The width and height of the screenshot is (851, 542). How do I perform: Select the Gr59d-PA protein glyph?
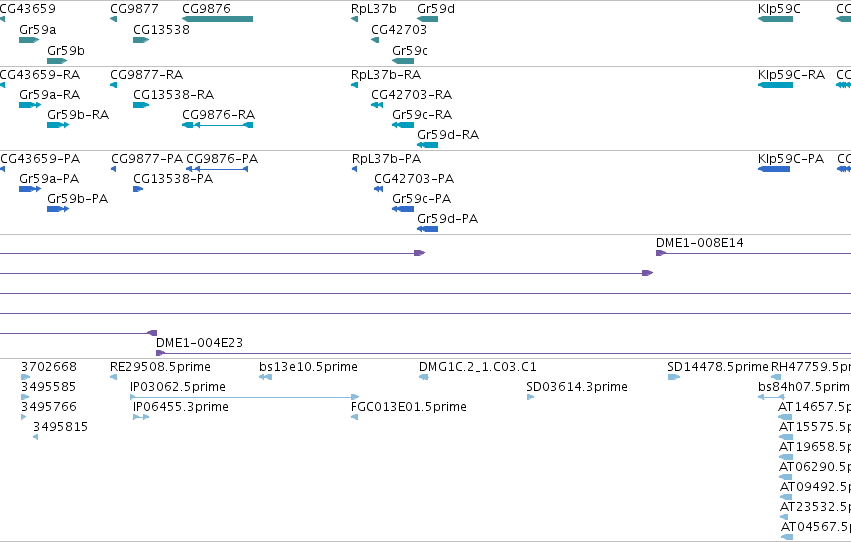click(428, 229)
